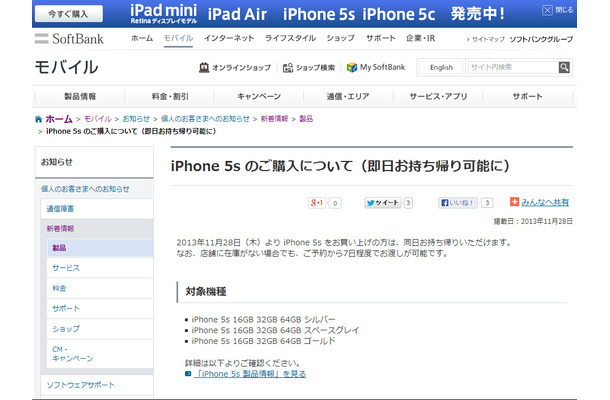This screenshot has width=610, height=400.
Task: Open the ホーム top menu item
Action: click(142, 38)
